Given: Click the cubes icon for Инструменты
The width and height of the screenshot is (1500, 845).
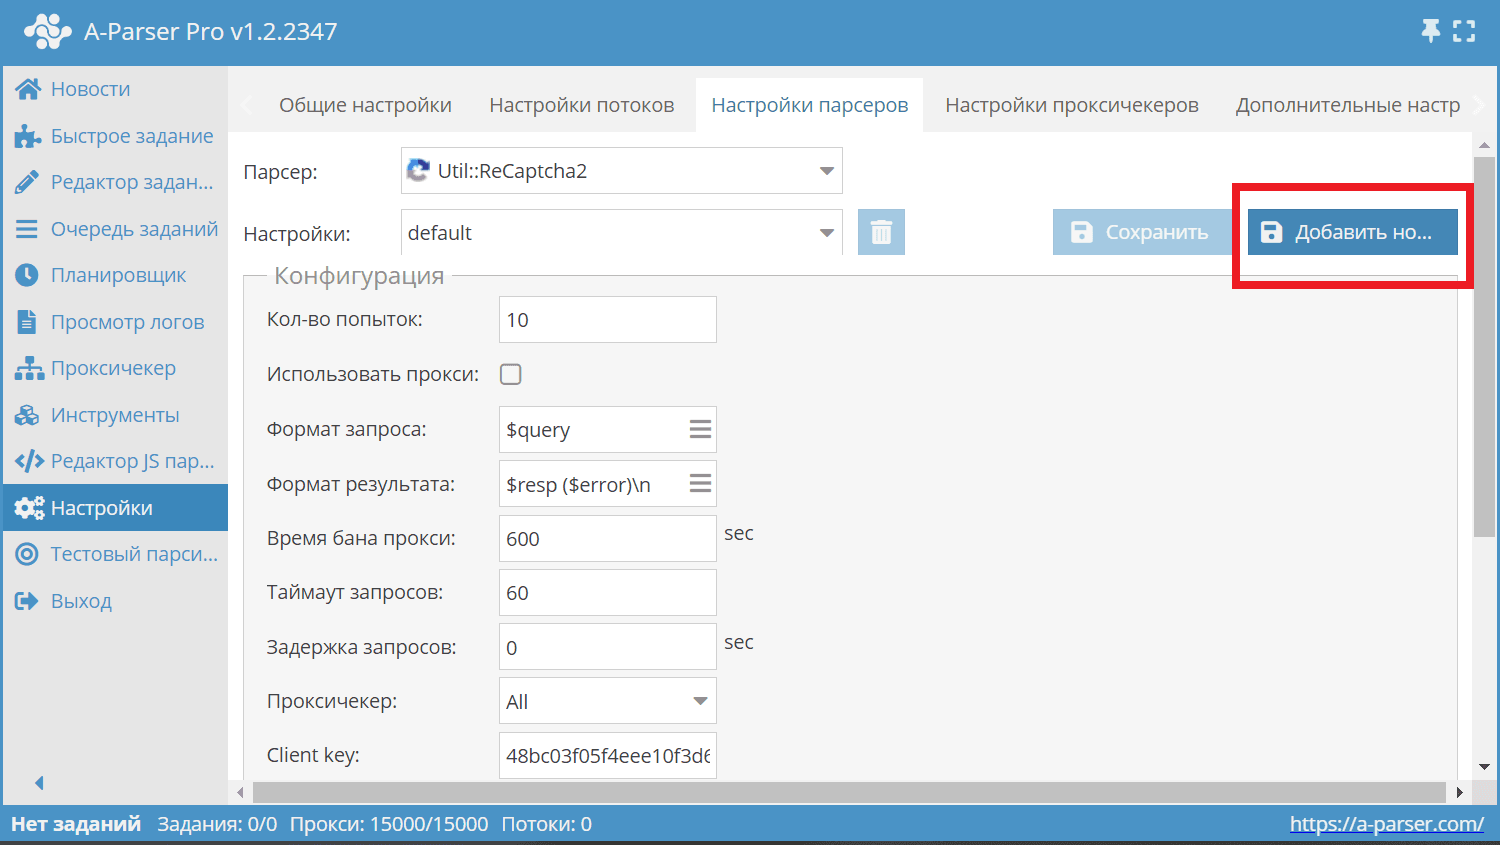Looking at the screenshot, I should click(27, 415).
